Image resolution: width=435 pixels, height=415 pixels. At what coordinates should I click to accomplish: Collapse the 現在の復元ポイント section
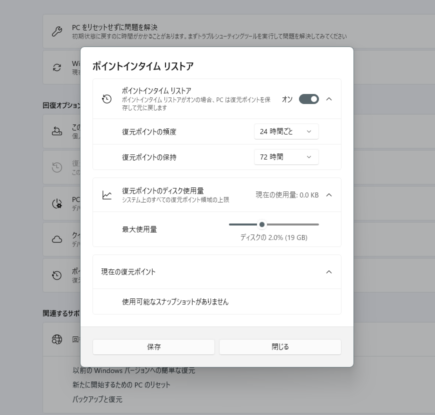pyautogui.click(x=329, y=272)
